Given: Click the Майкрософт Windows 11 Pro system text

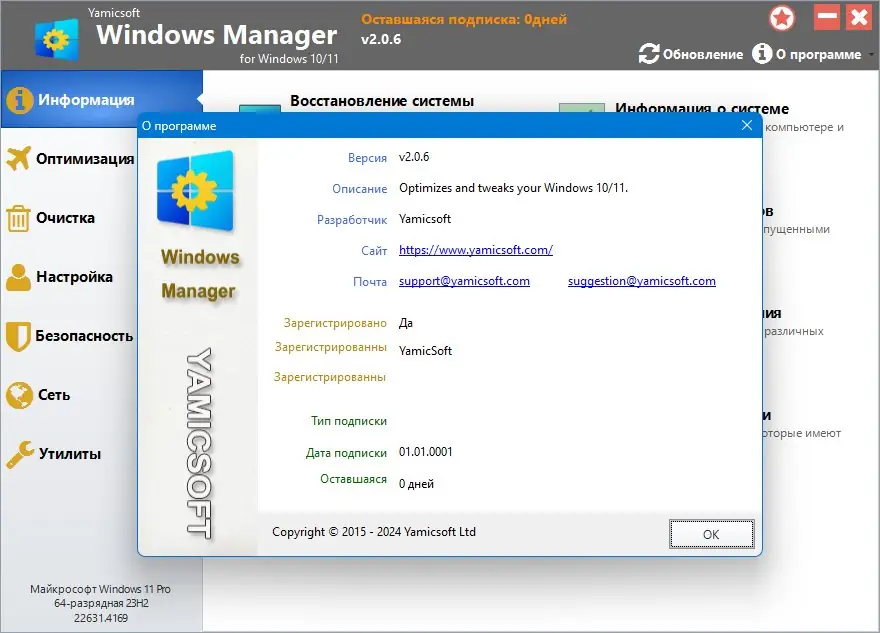Looking at the screenshot, I should coord(100,589).
